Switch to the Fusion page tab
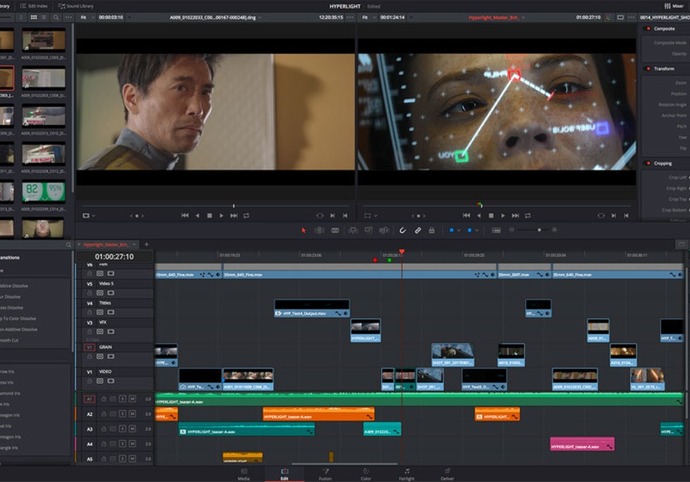The image size is (690, 482). 325,474
